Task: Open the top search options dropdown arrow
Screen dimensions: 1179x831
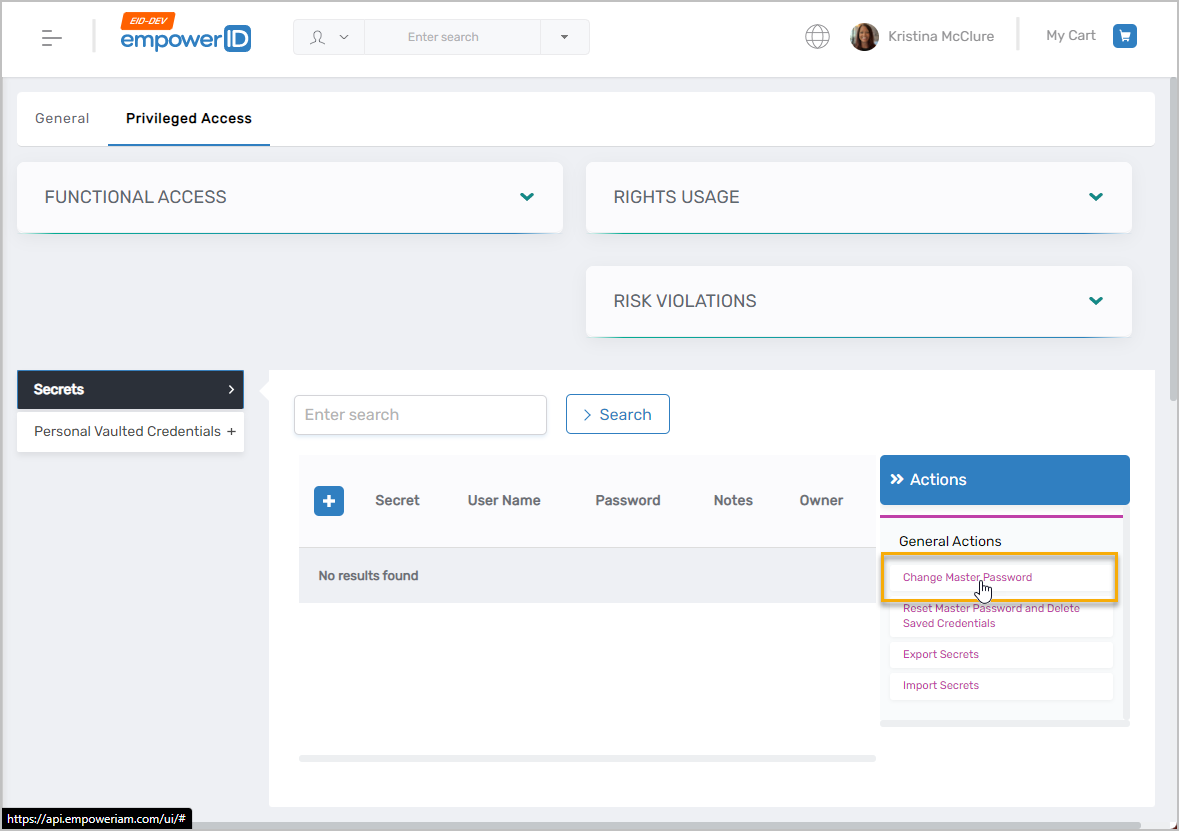Action: tap(564, 37)
